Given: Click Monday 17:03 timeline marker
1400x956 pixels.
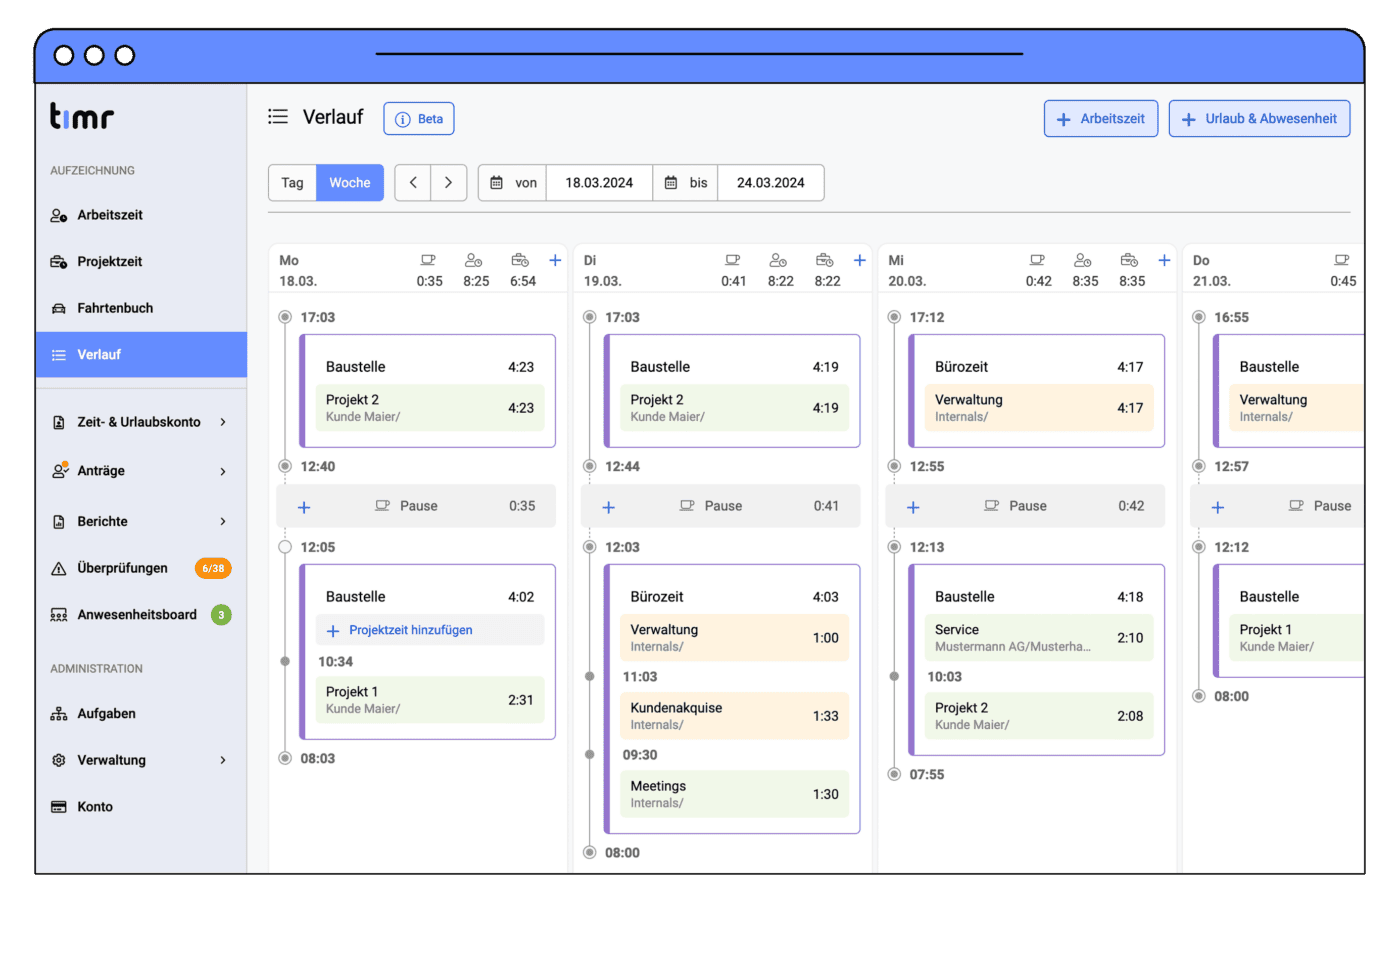Looking at the screenshot, I should (x=285, y=317).
